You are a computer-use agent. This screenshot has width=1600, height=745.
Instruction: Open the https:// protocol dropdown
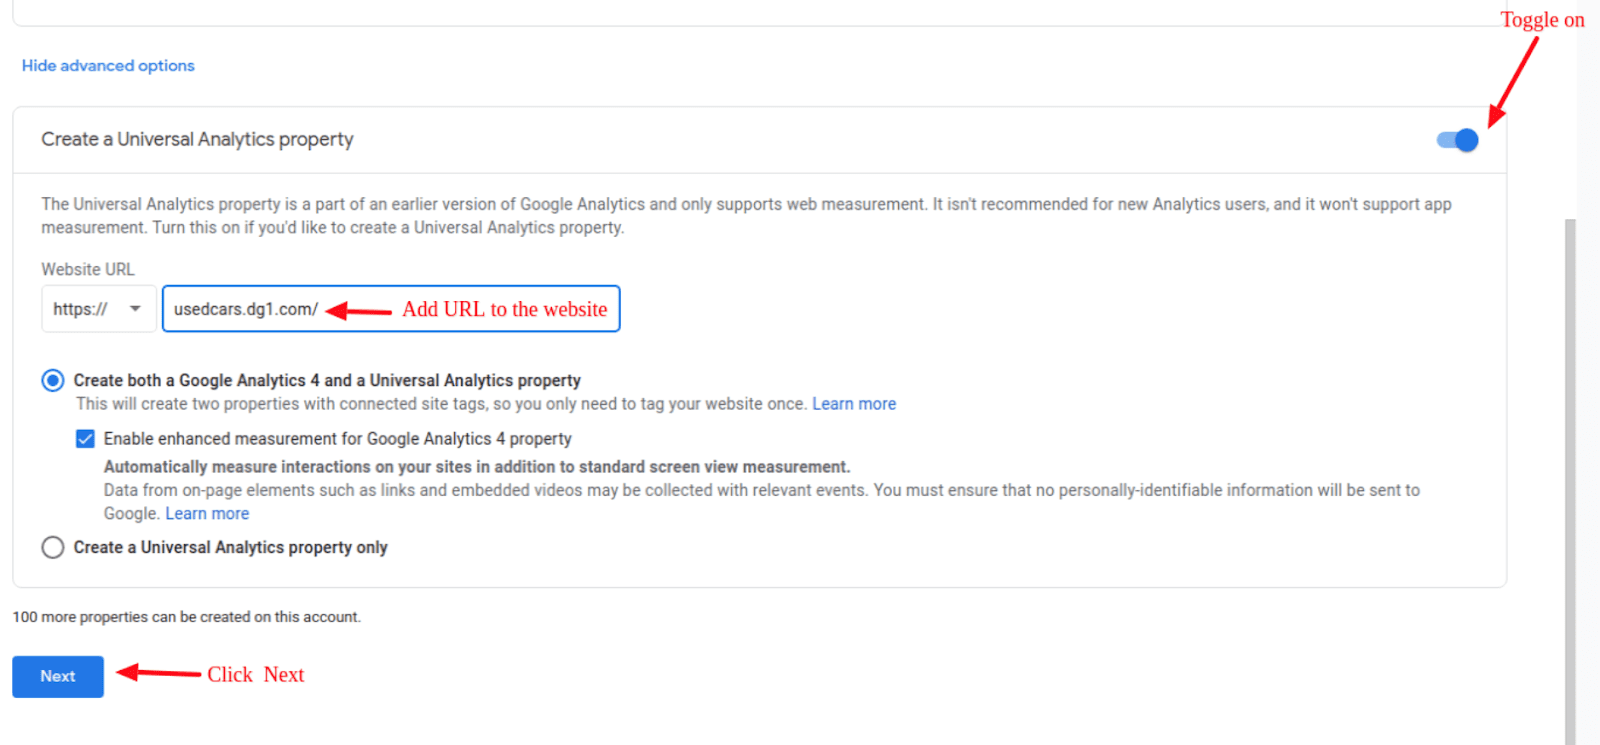coord(98,309)
